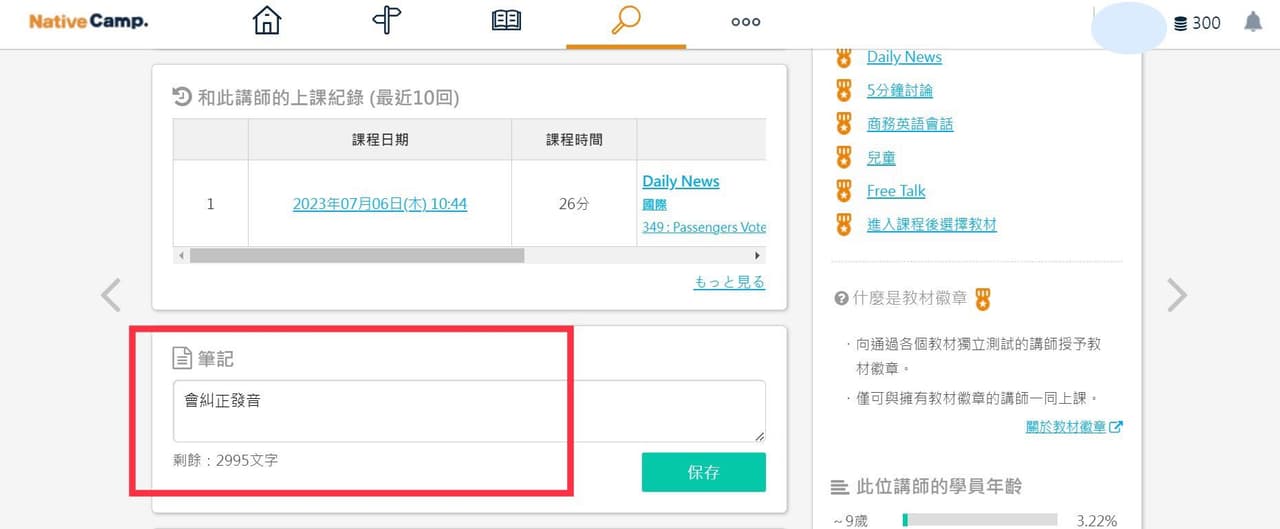Click the medal icon beside 兒童
Image resolution: width=1280 pixels, height=529 pixels.
point(844,157)
